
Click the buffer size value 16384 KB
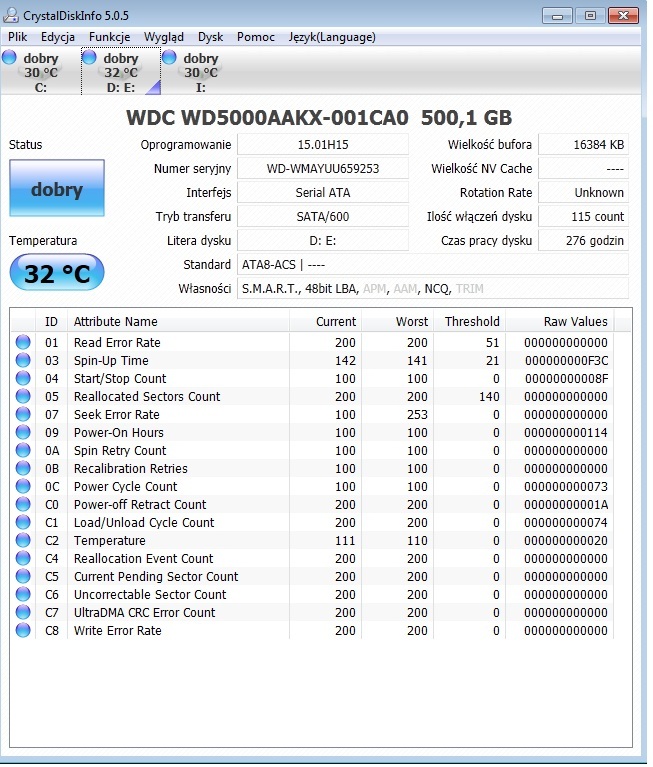pos(584,145)
